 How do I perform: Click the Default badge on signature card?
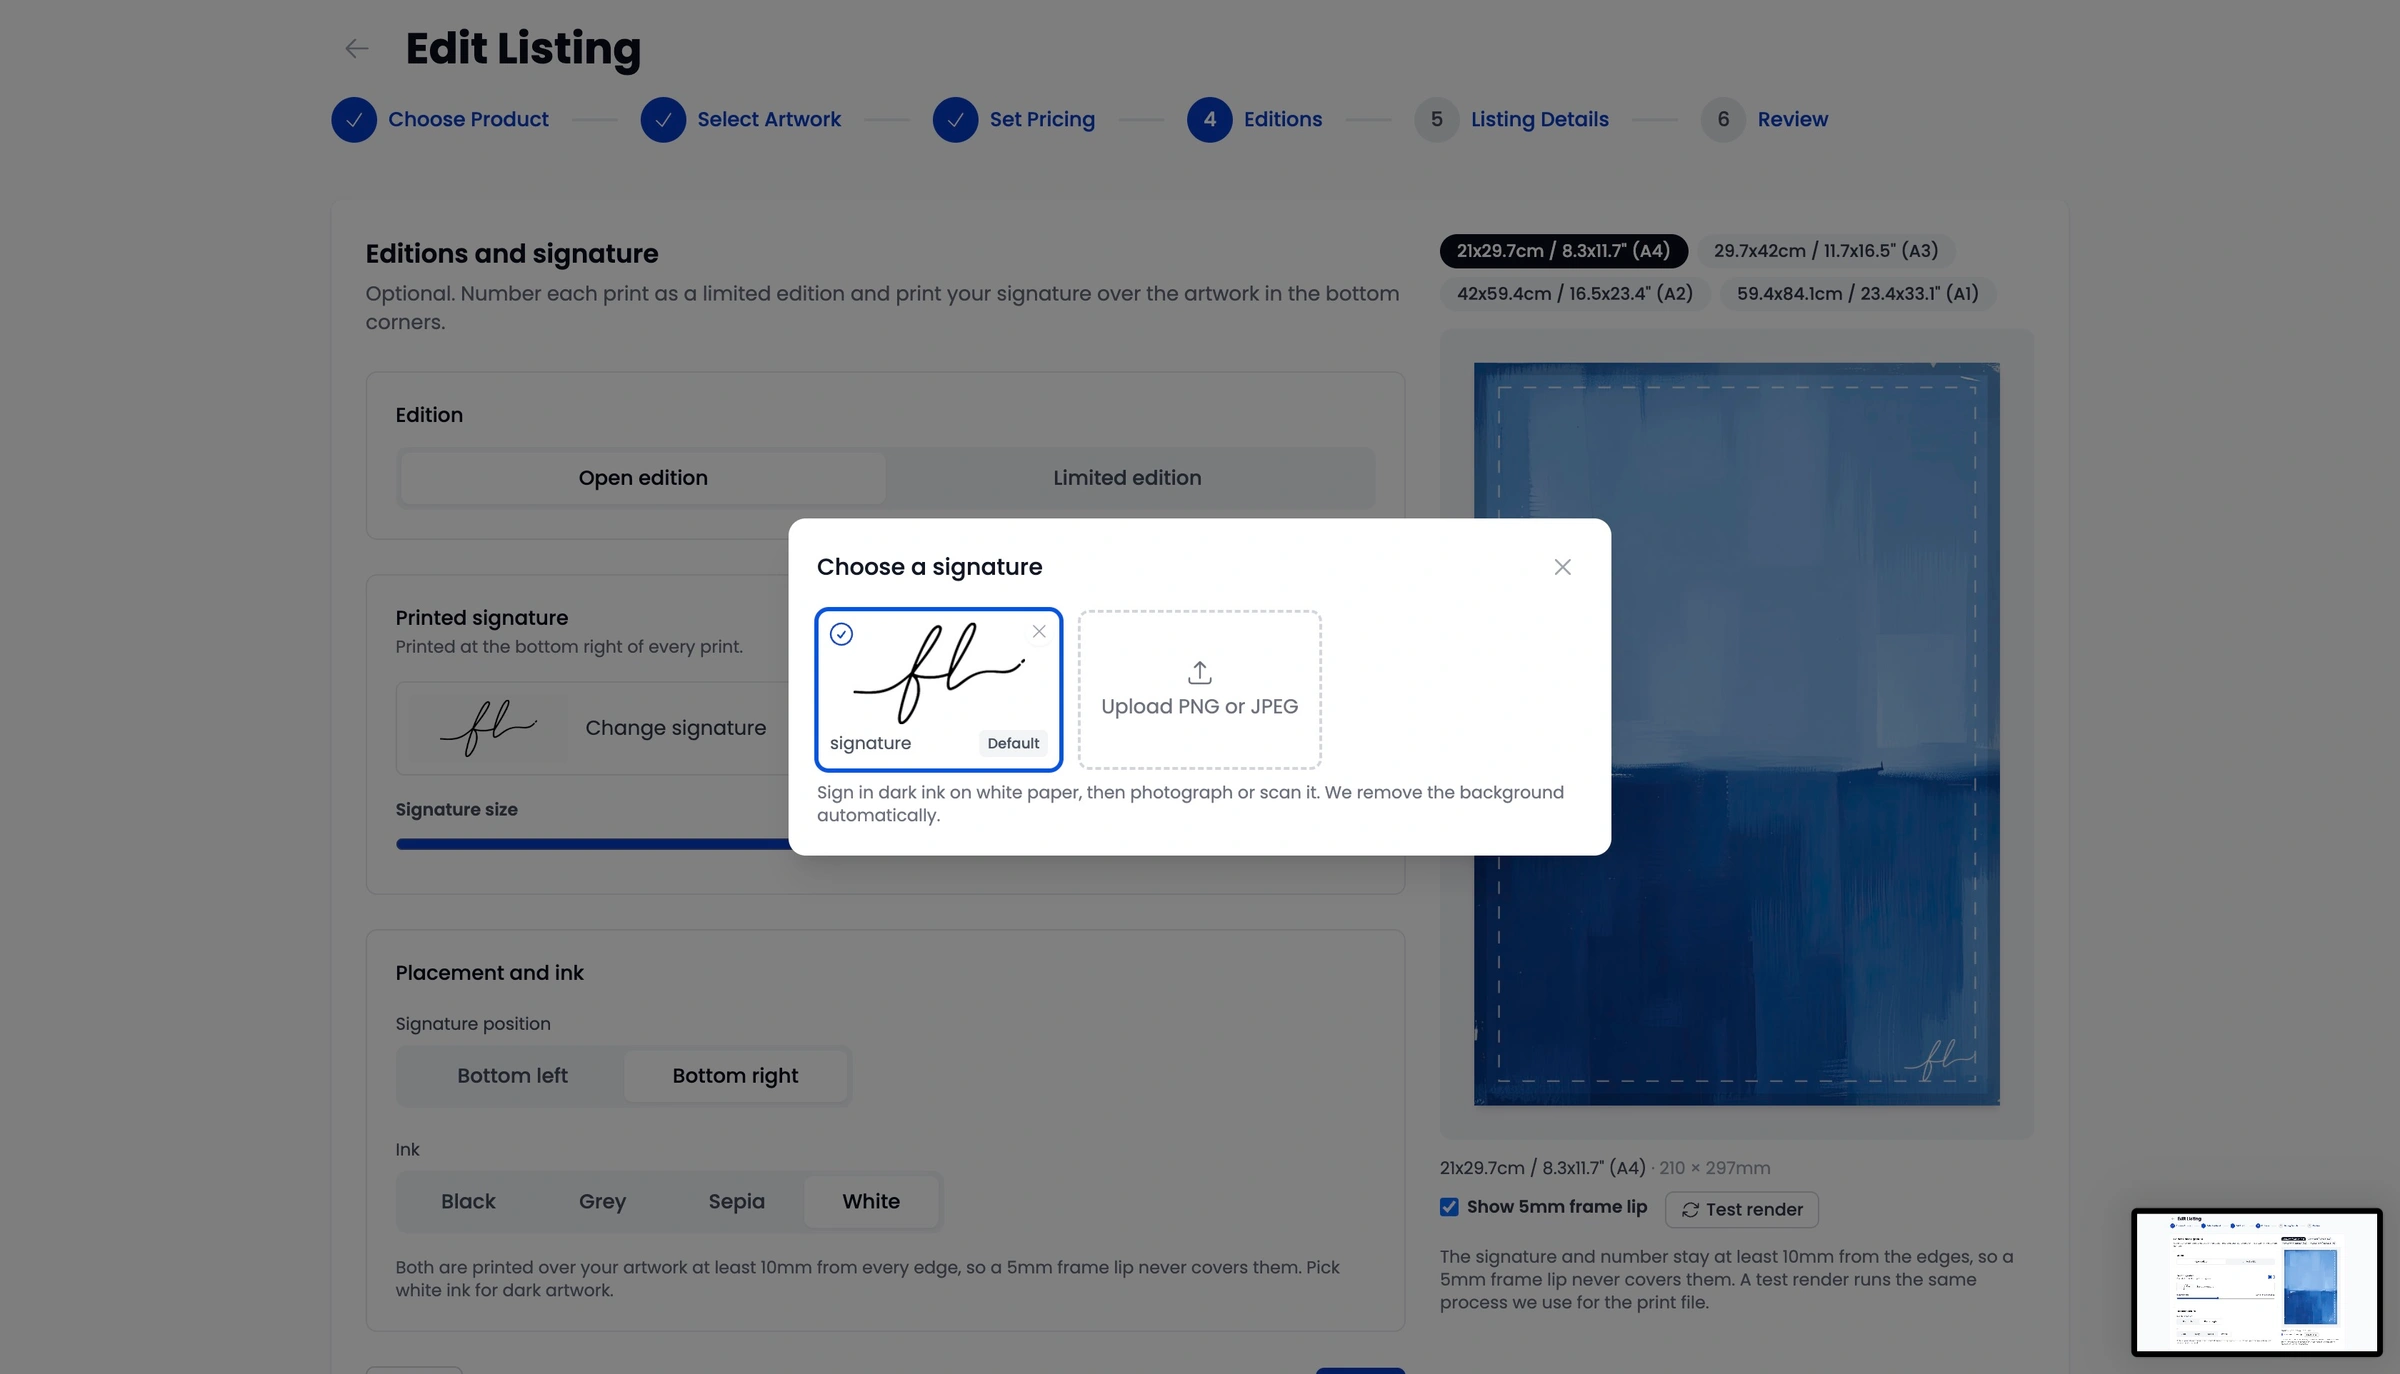click(1013, 743)
